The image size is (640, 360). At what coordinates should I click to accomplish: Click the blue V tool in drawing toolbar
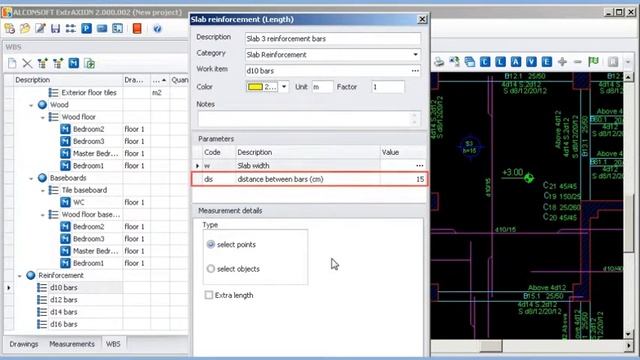[531, 62]
